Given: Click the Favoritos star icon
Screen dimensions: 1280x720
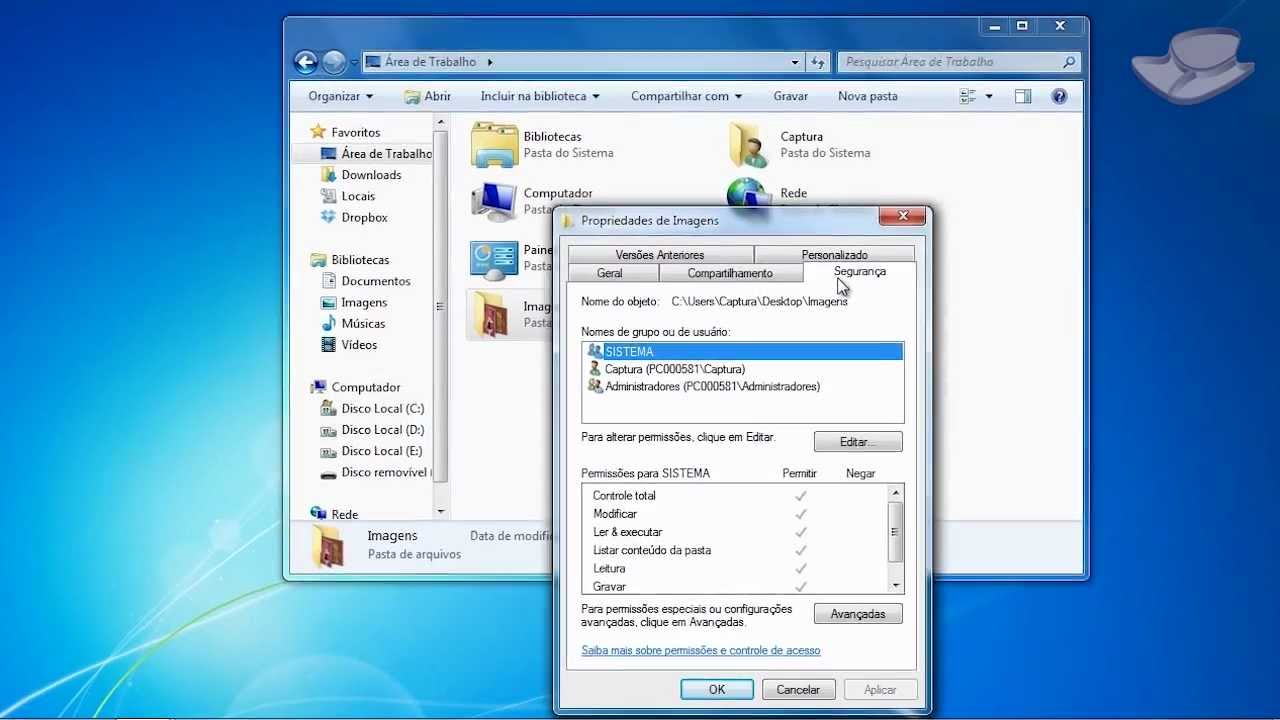Looking at the screenshot, I should point(318,132).
